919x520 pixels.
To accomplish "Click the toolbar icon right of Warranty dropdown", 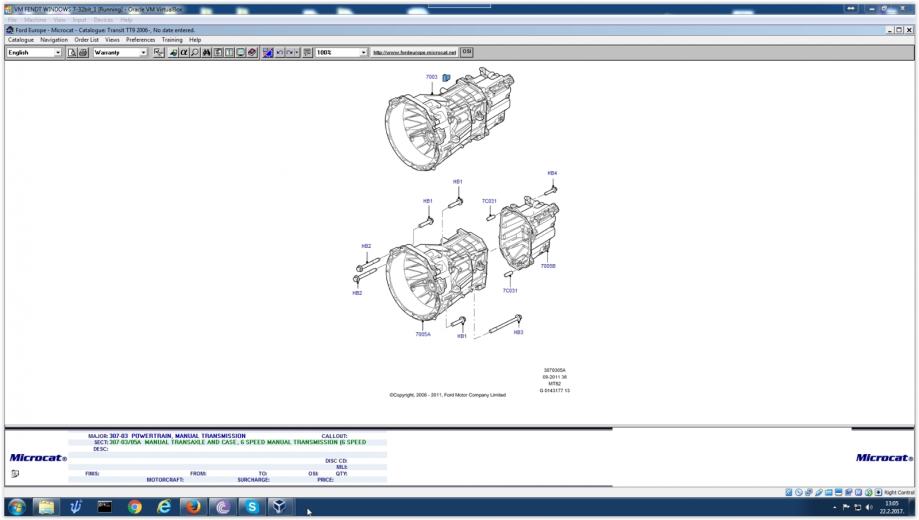I will (158, 52).
